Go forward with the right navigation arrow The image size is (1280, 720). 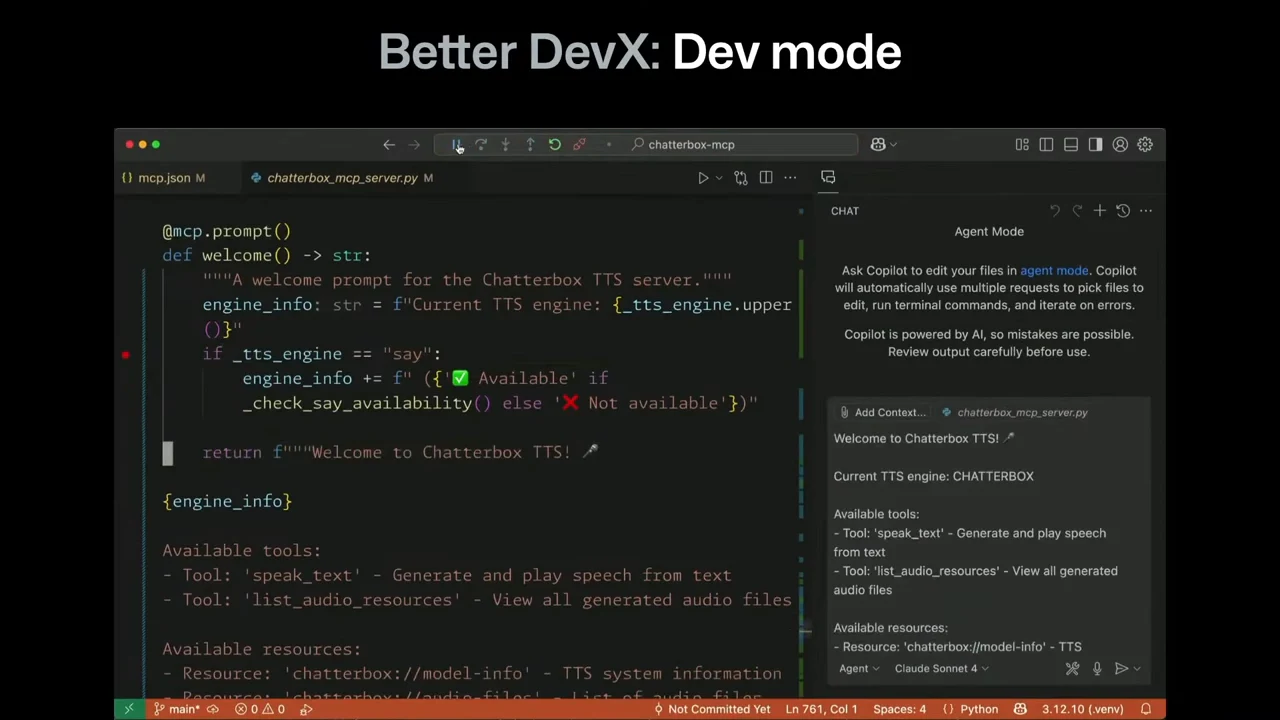pyautogui.click(x=414, y=145)
